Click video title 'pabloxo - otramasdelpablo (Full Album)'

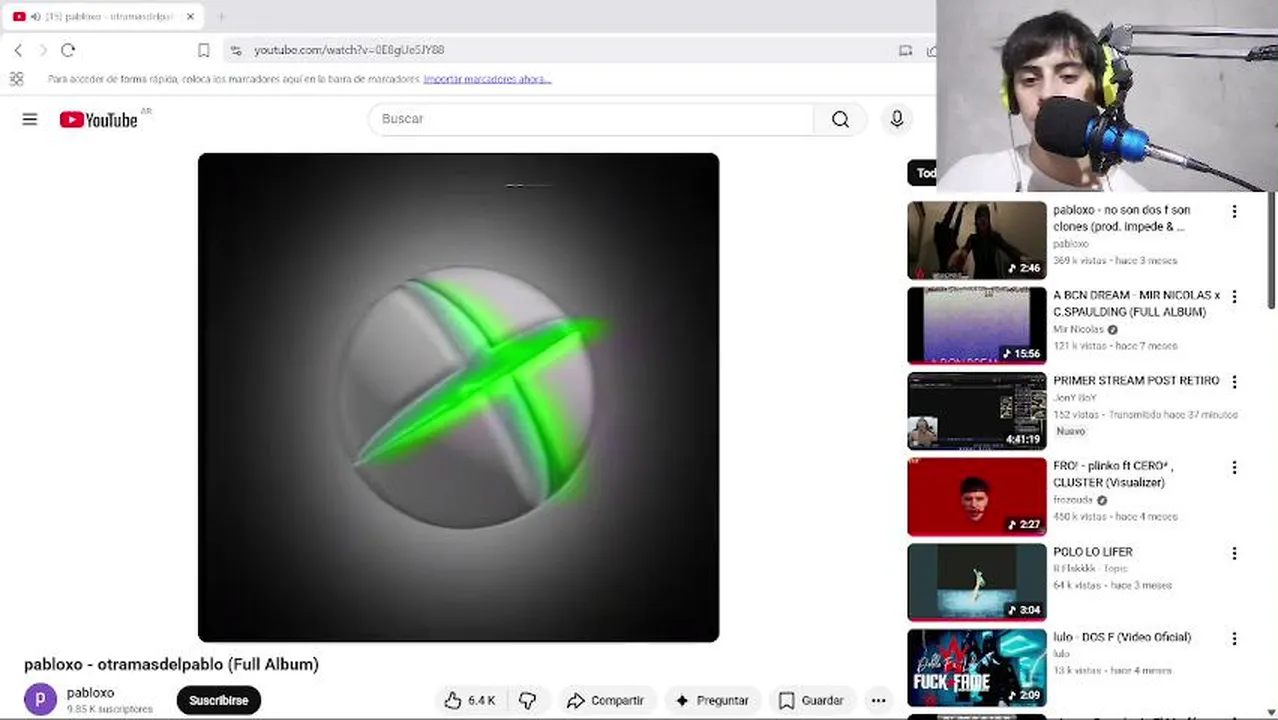[171, 664]
